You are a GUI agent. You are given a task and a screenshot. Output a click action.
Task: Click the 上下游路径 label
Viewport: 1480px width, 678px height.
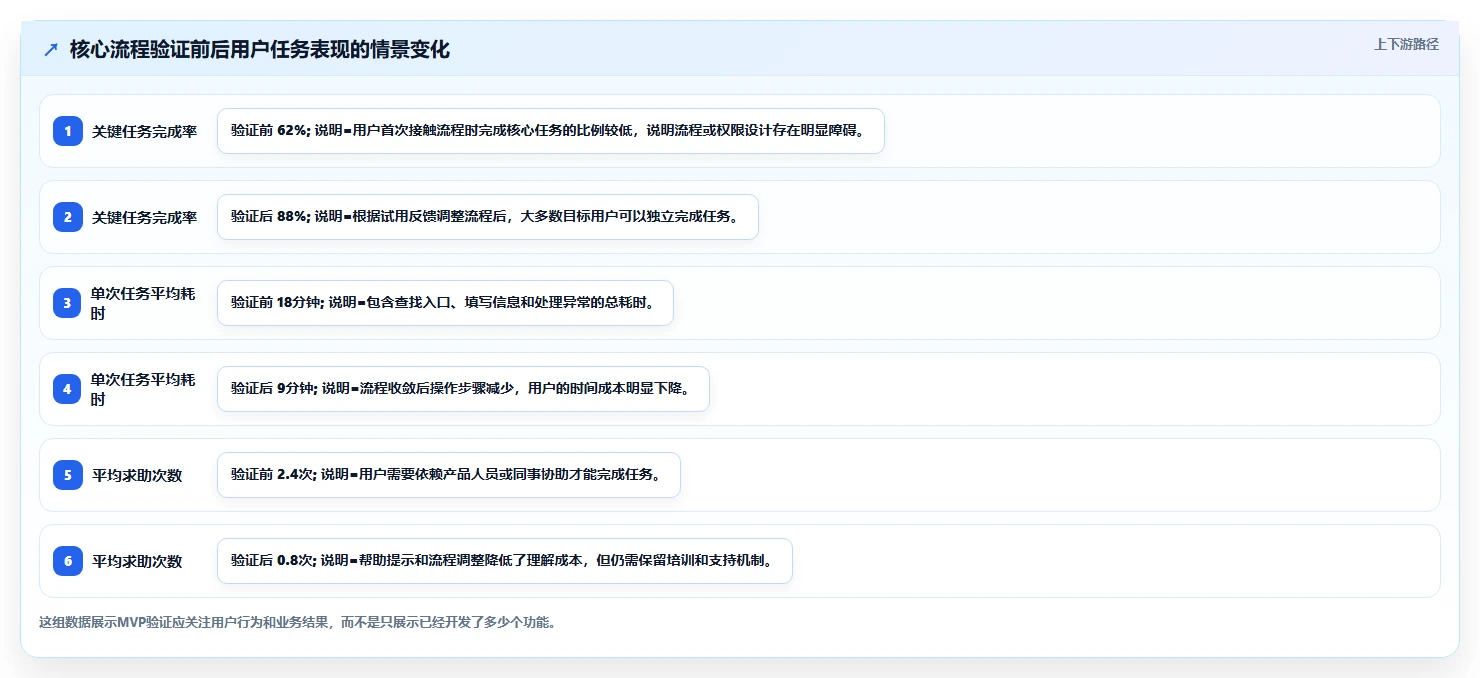pyautogui.click(x=1406, y=44)
